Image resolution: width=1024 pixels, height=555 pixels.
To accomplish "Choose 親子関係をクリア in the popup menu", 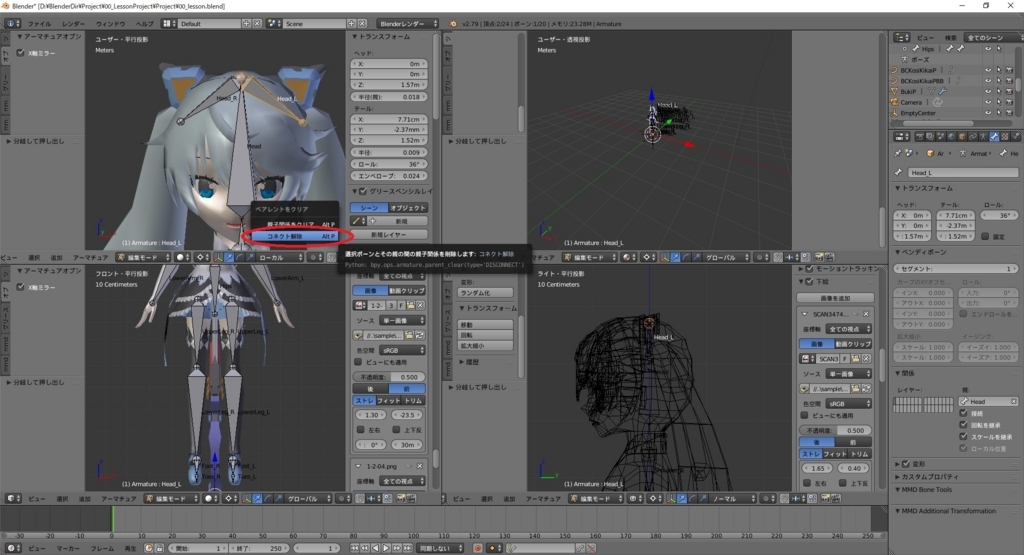I will [295, 224].
